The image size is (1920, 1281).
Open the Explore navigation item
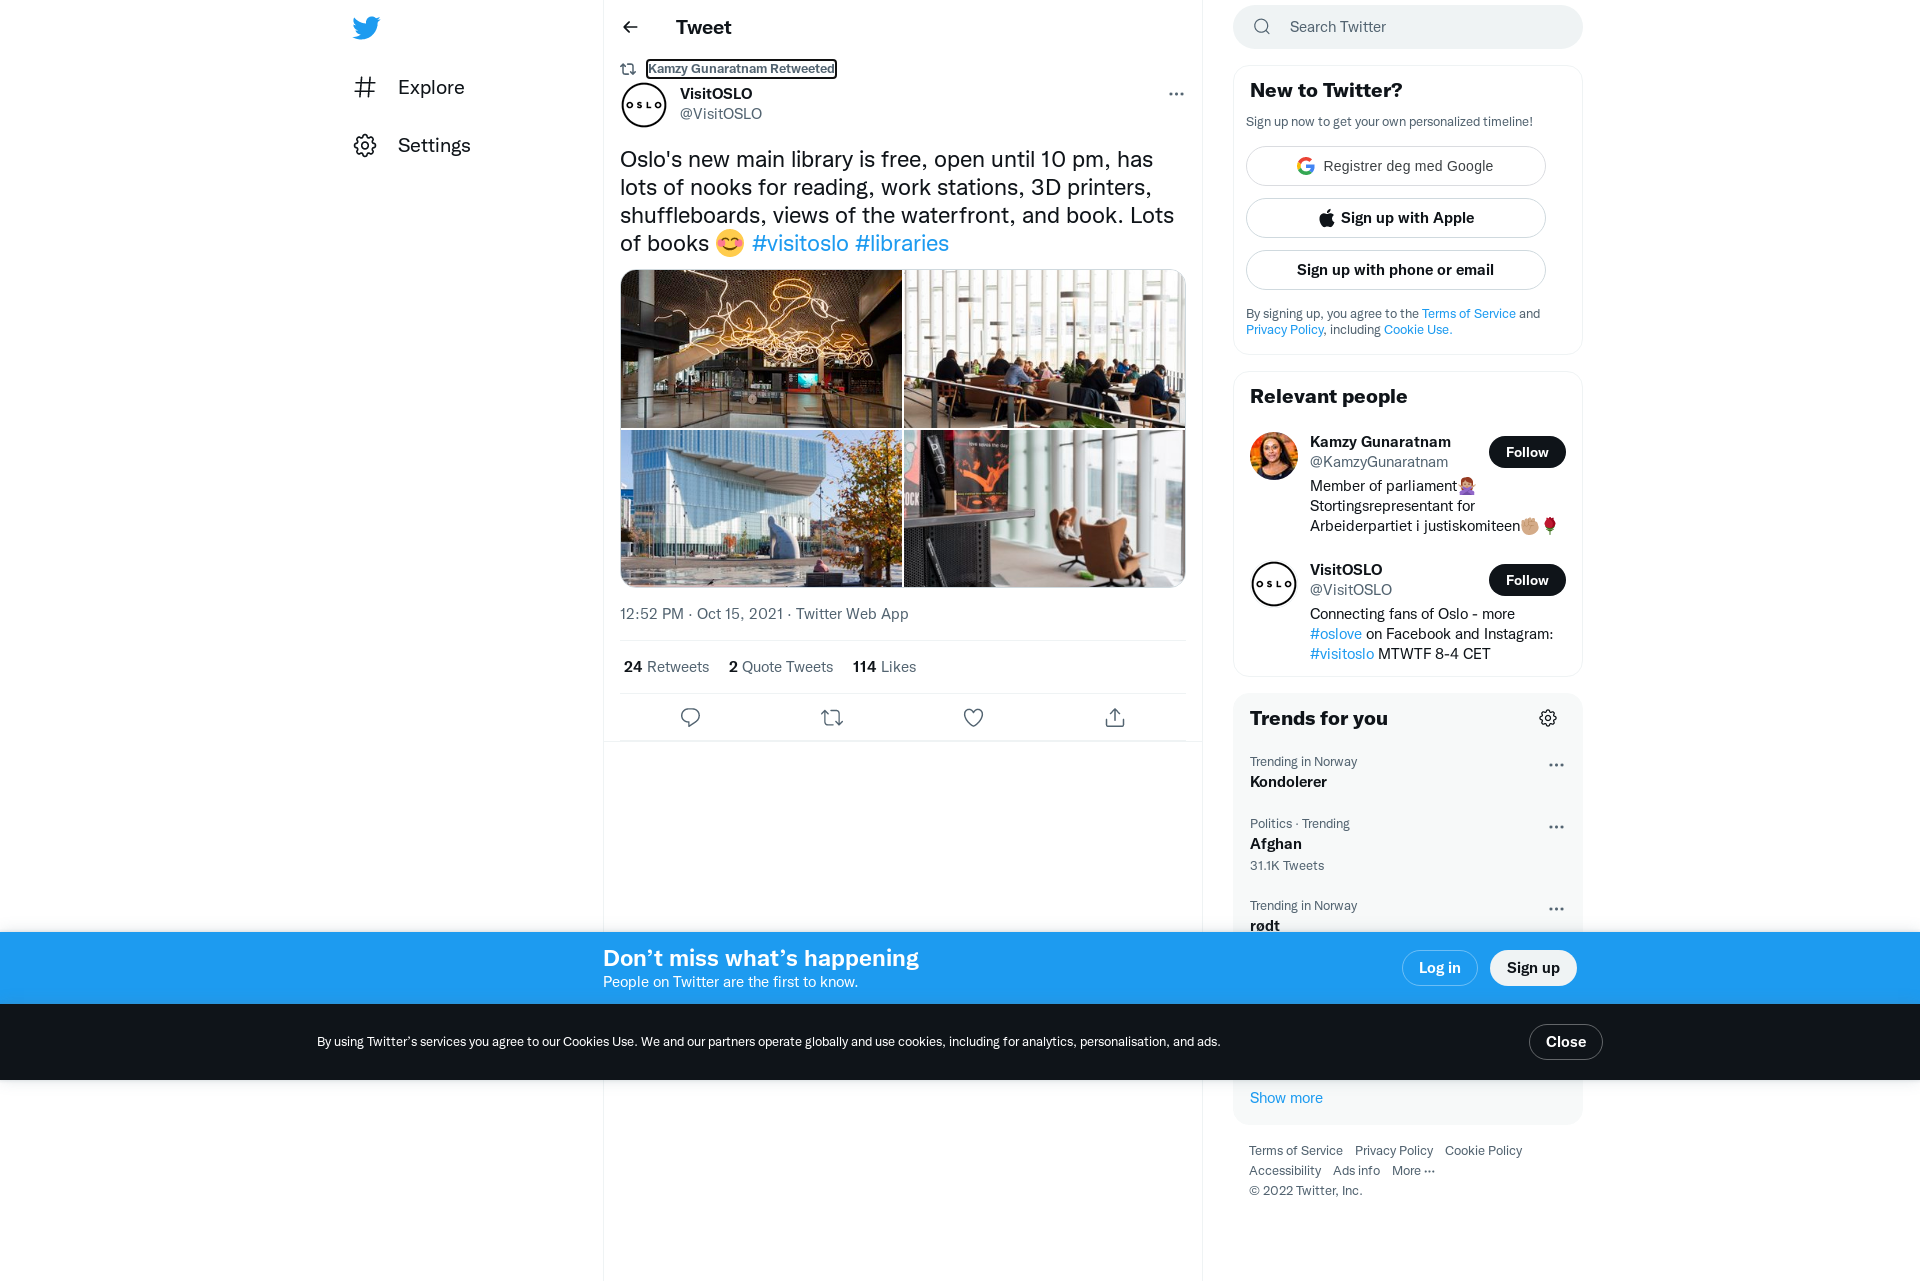[x=409, y=88]
